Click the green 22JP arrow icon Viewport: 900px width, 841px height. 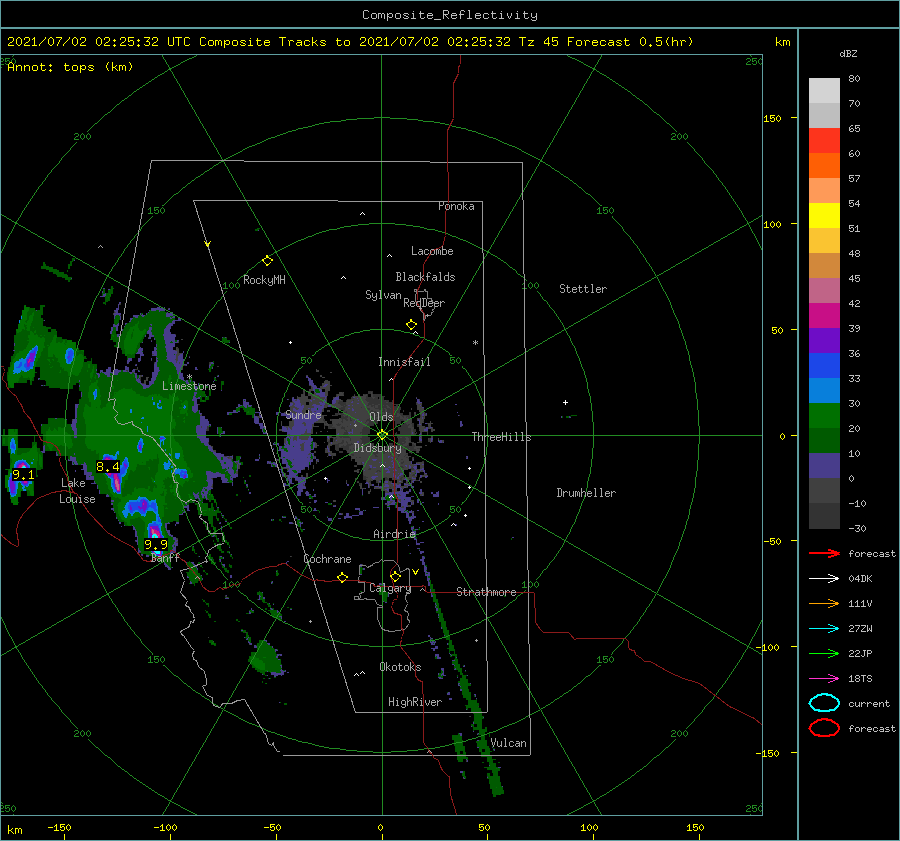(824, 653)
